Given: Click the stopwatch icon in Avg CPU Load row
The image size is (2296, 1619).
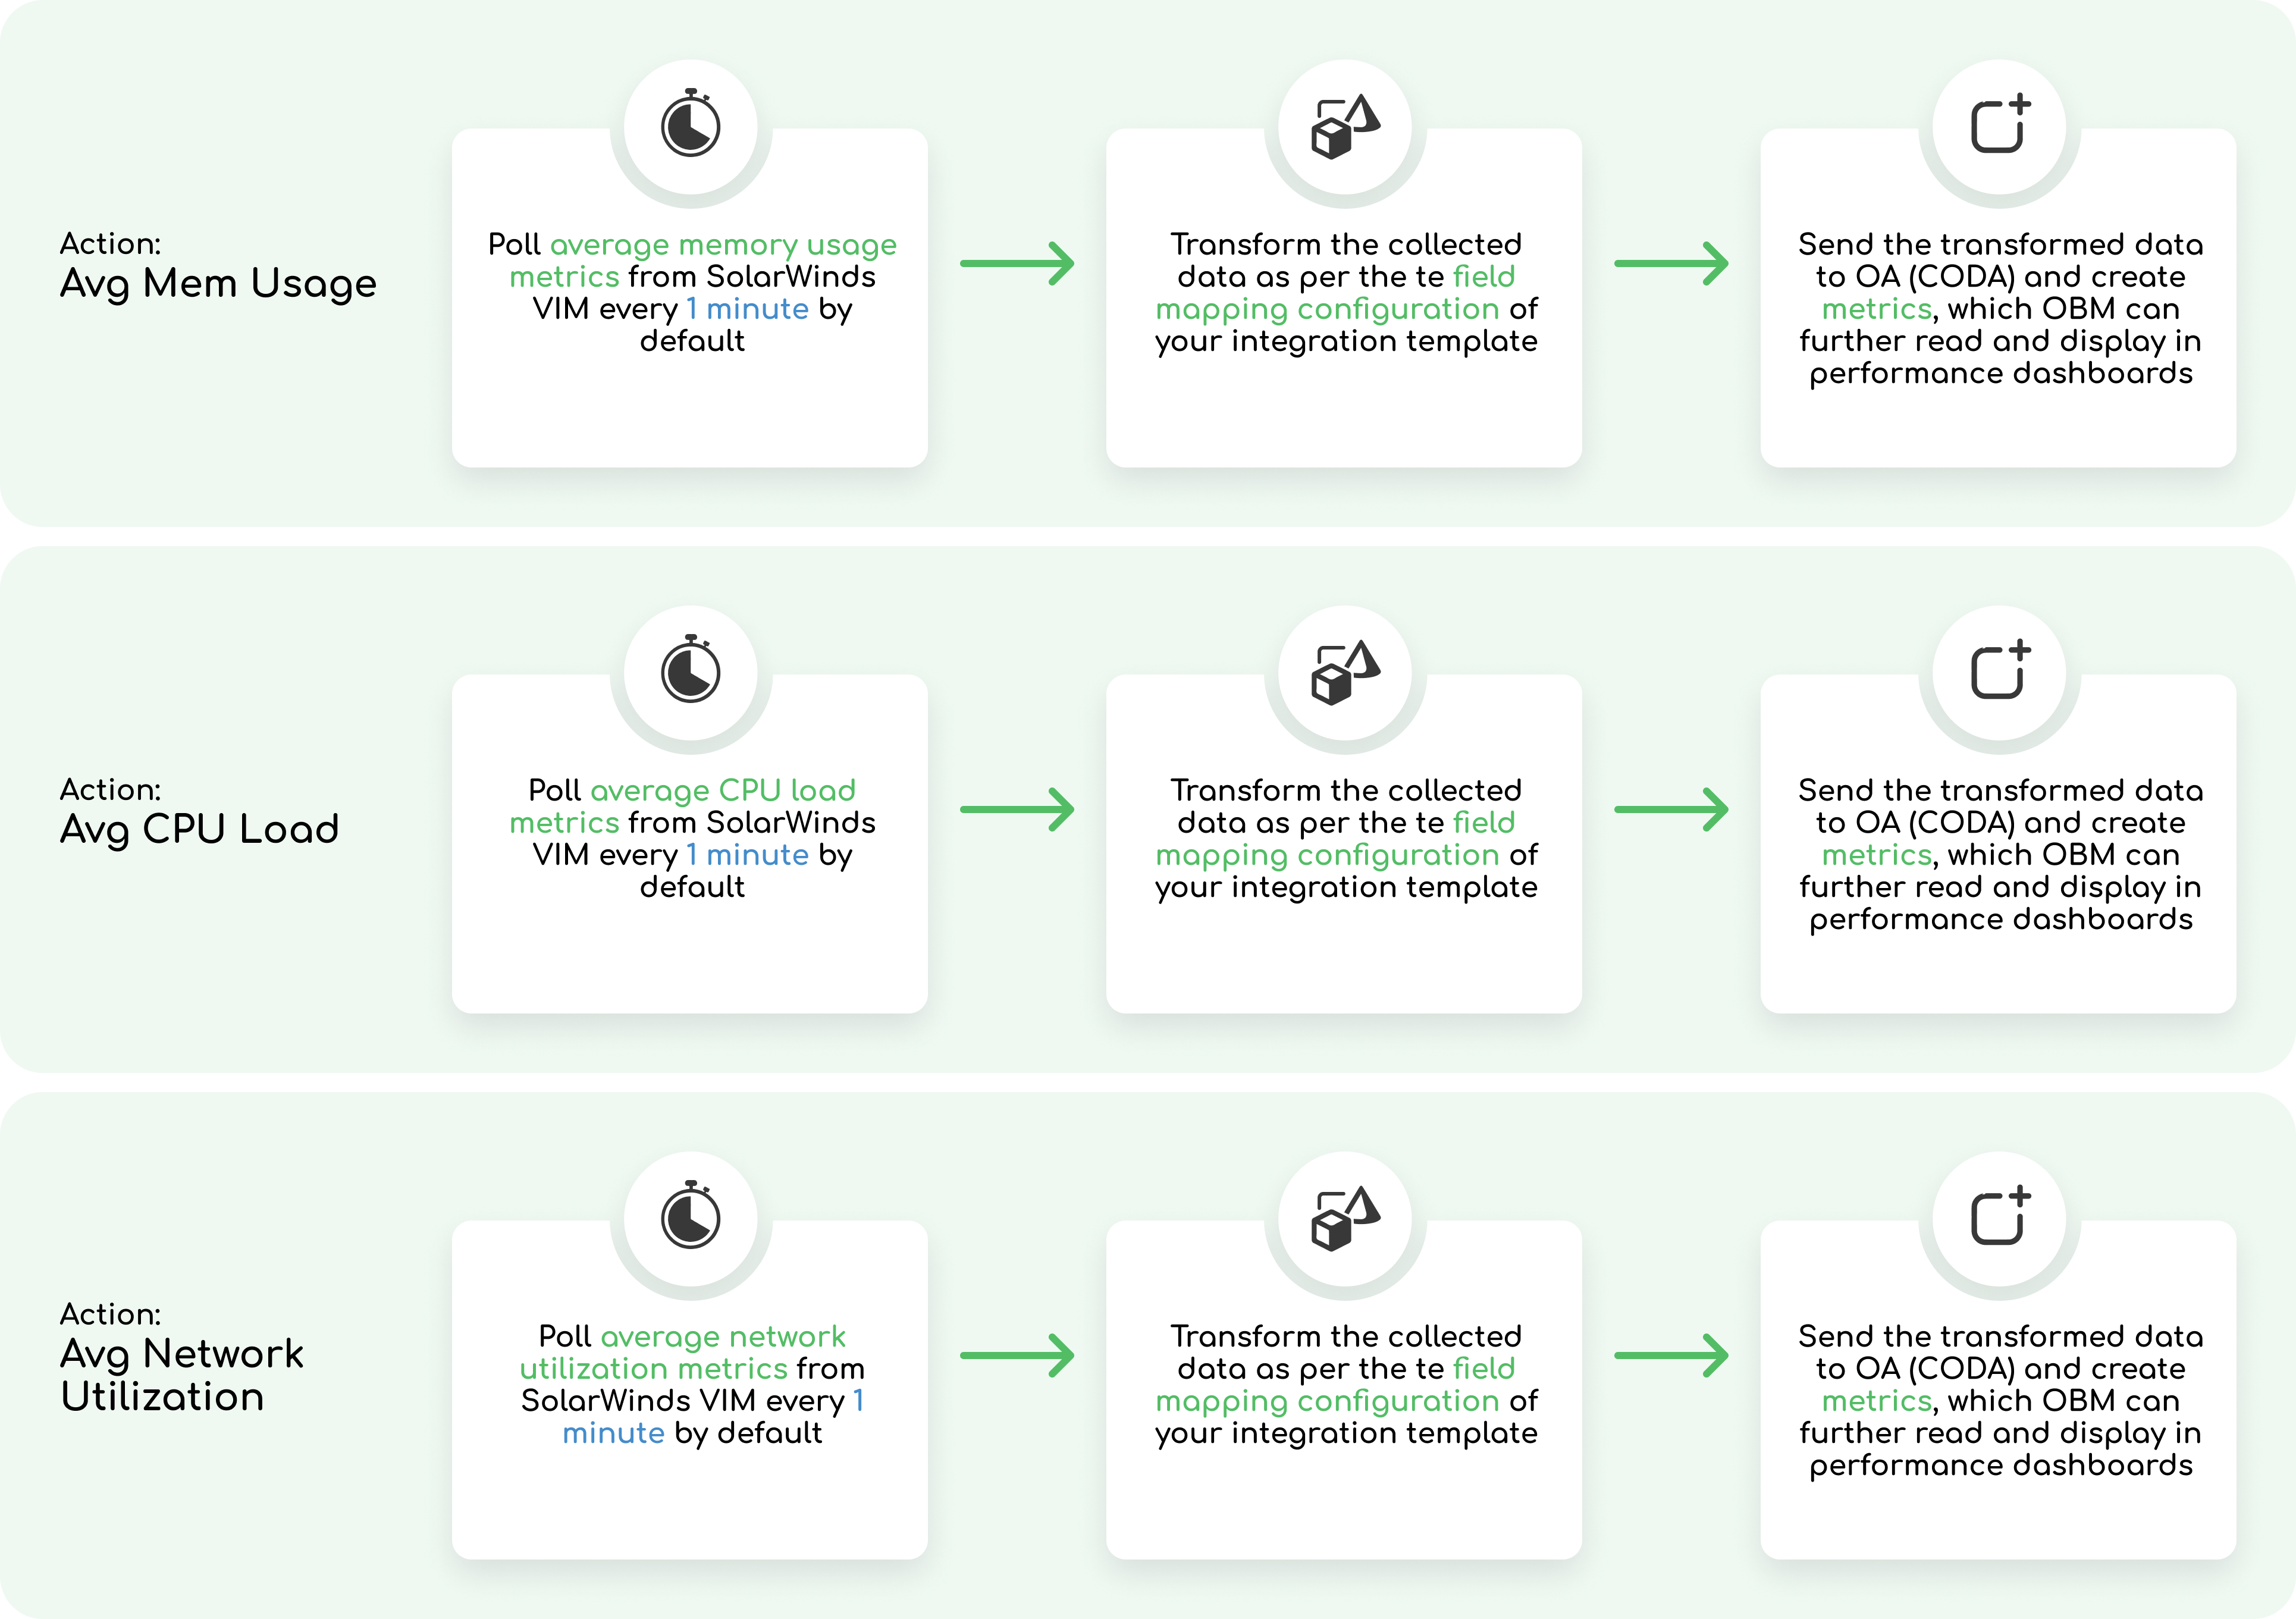Looking at the screenshot, I should click(x=690, y=671).
